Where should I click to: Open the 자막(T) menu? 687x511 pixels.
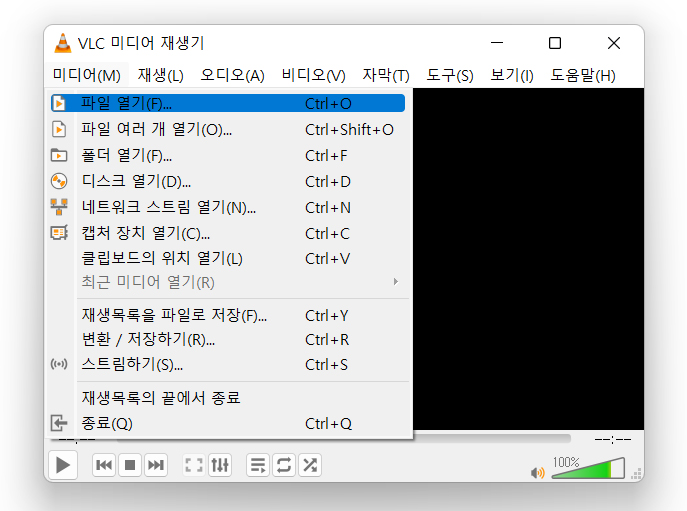click(386, 75)
